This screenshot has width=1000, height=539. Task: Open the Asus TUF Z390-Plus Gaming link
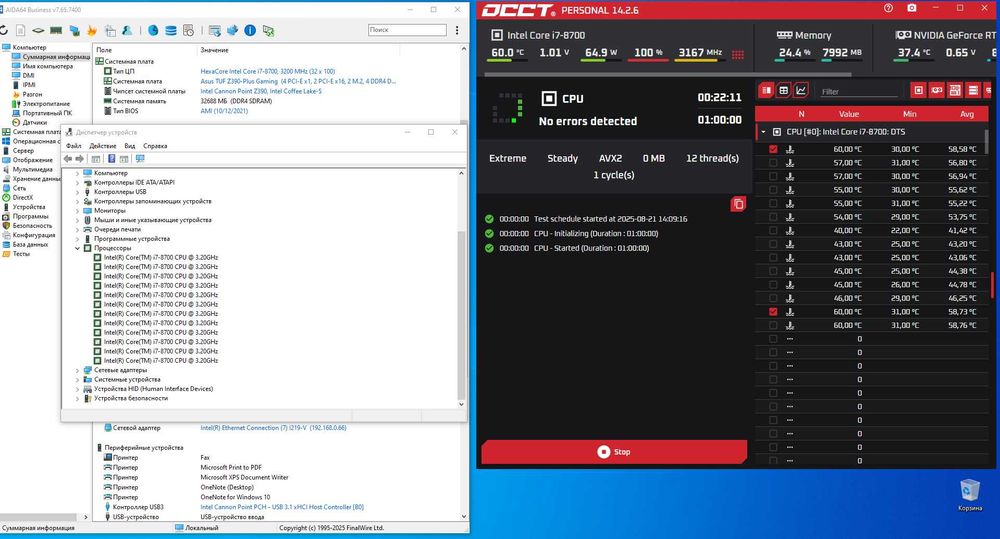(x=298, y=82)
